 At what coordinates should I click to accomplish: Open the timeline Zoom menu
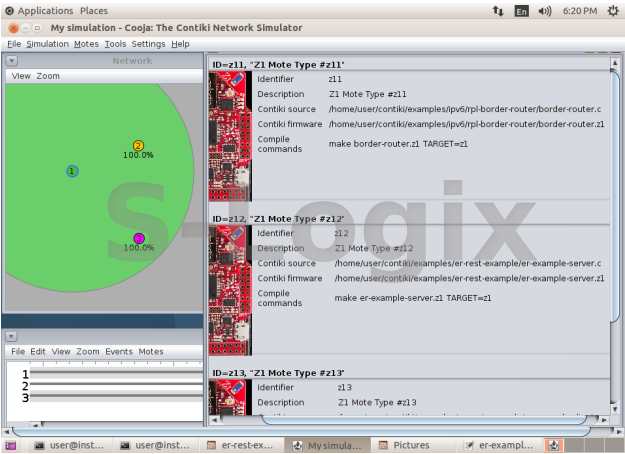click(x=88, y=352)
